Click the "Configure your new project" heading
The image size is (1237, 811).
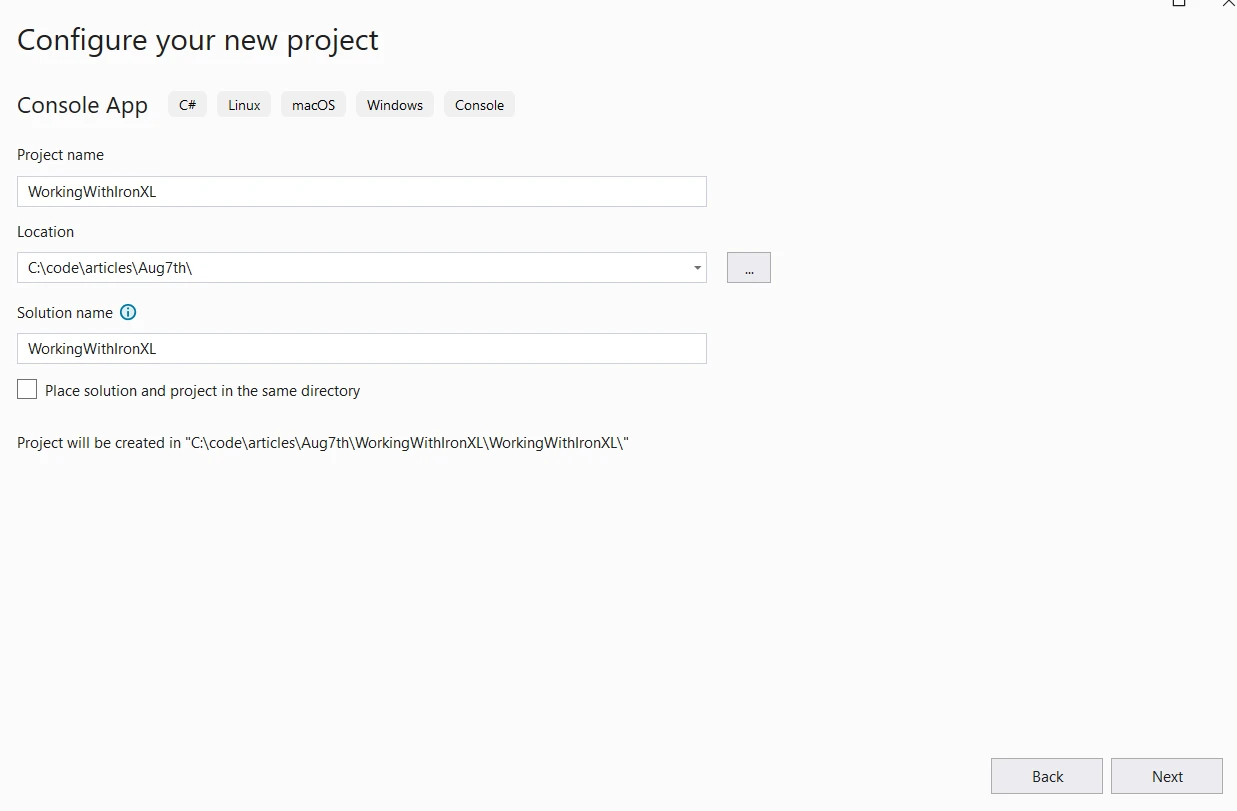point(198,40)
